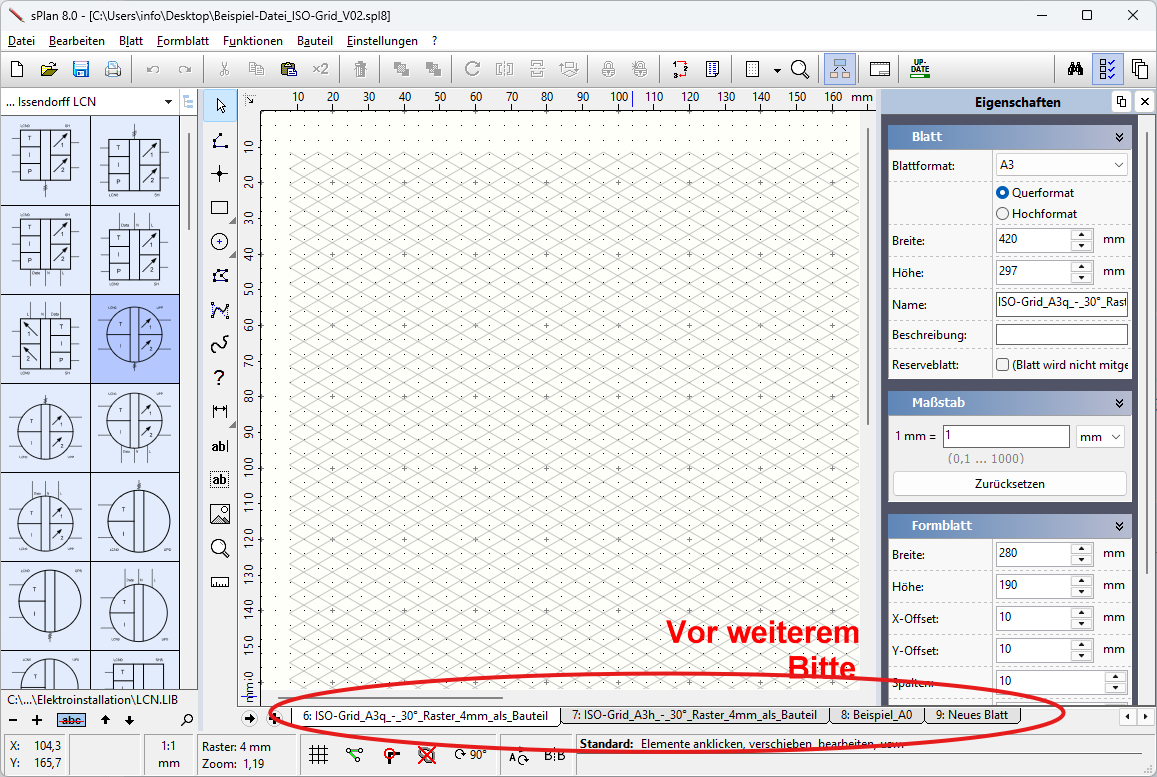The height and width of the screenshot is (777, 1157).
Task: Select the rectangle tool
Action: point(220,208)
